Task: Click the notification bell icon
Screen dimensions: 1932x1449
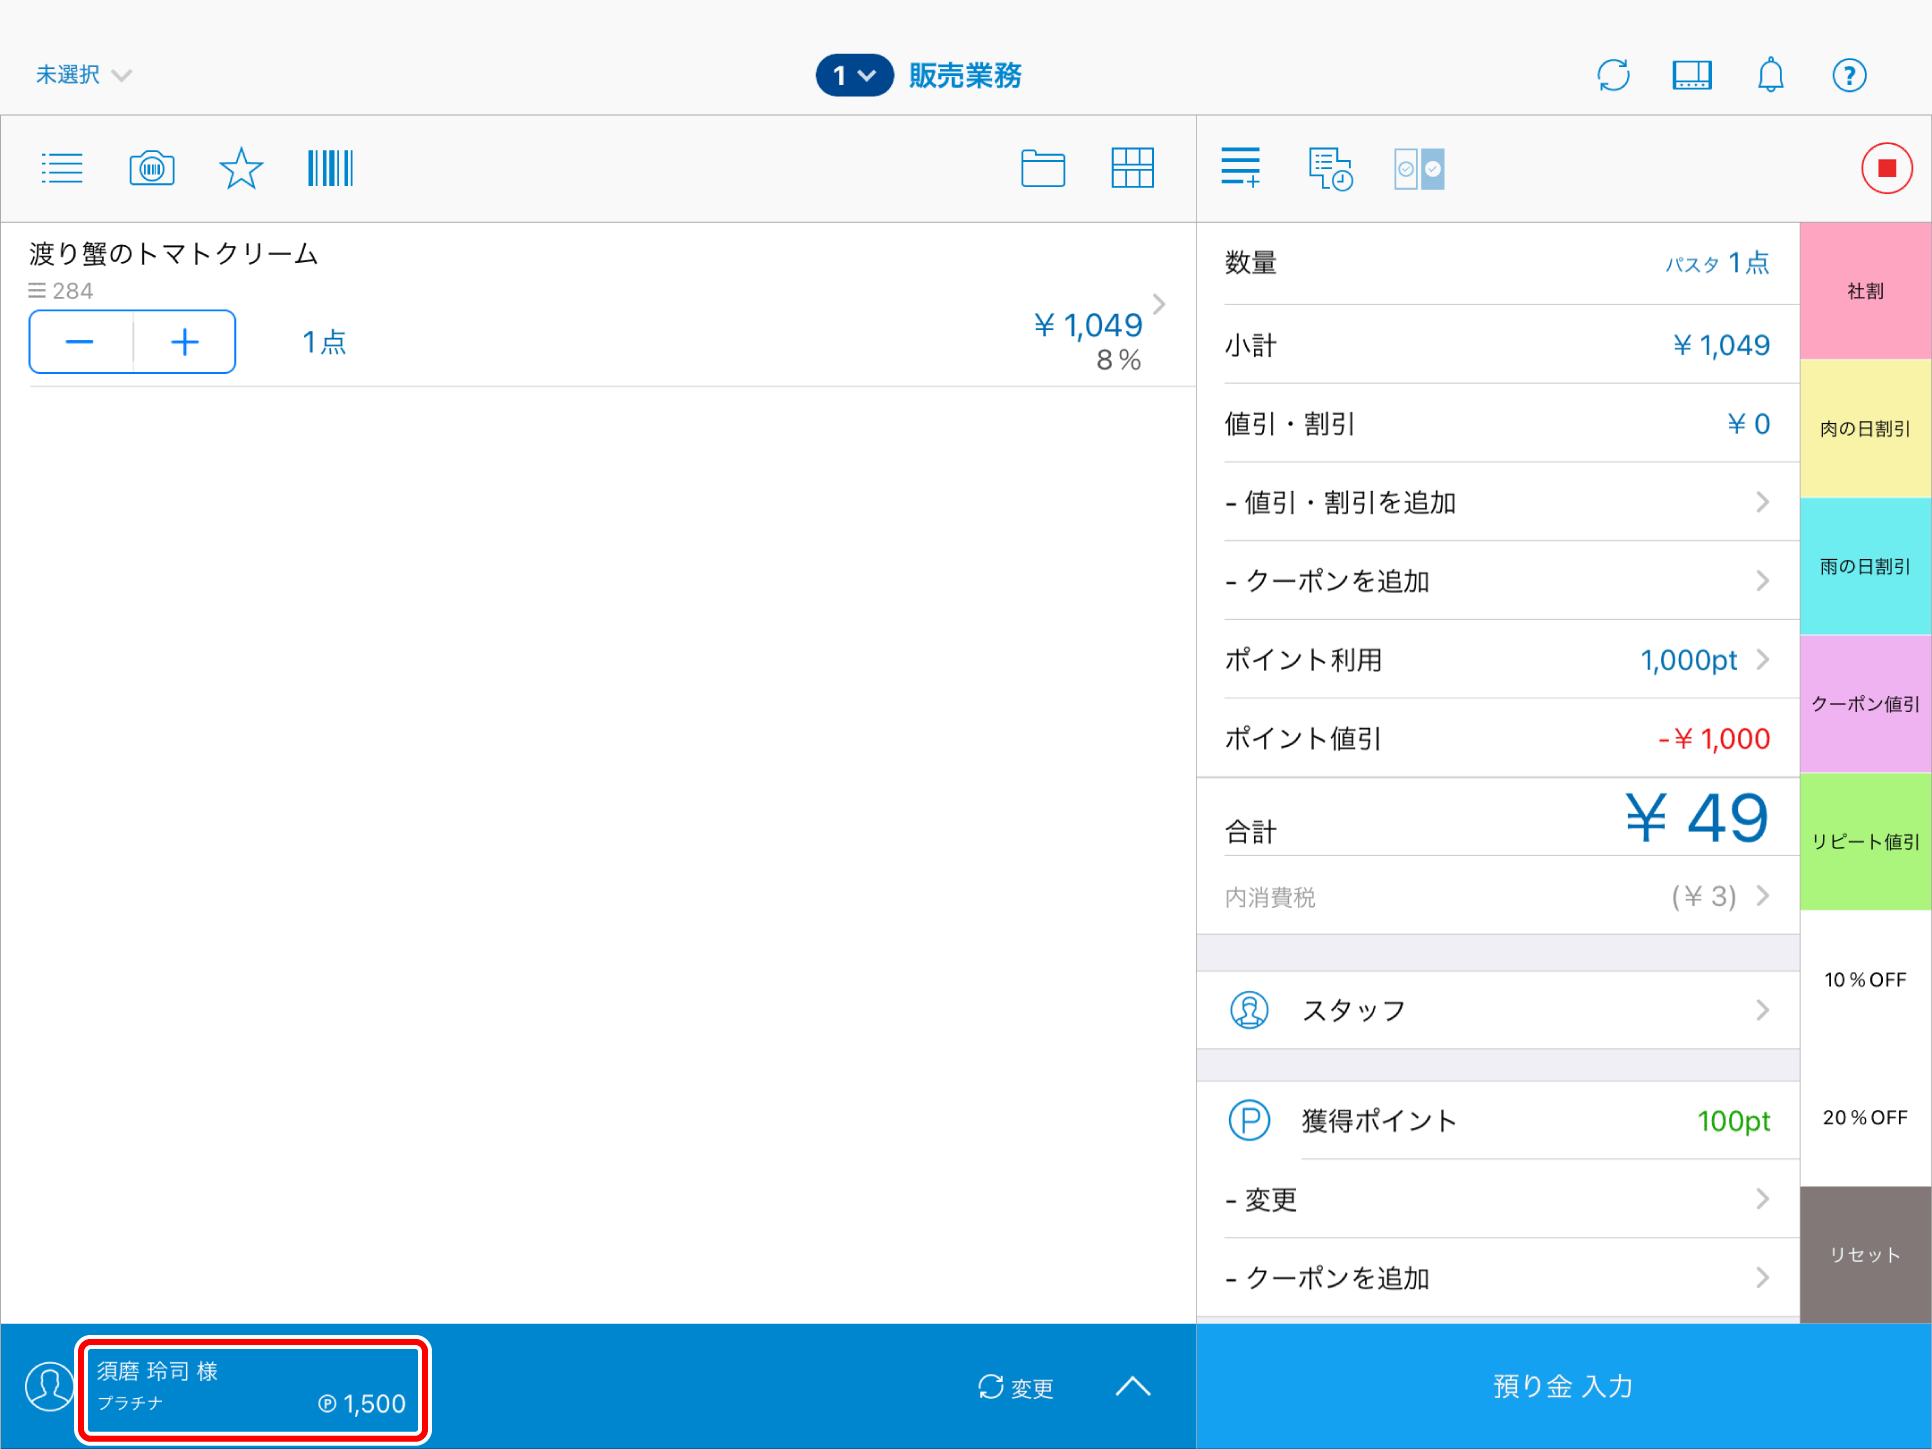Action: (x=1770, y=75)
